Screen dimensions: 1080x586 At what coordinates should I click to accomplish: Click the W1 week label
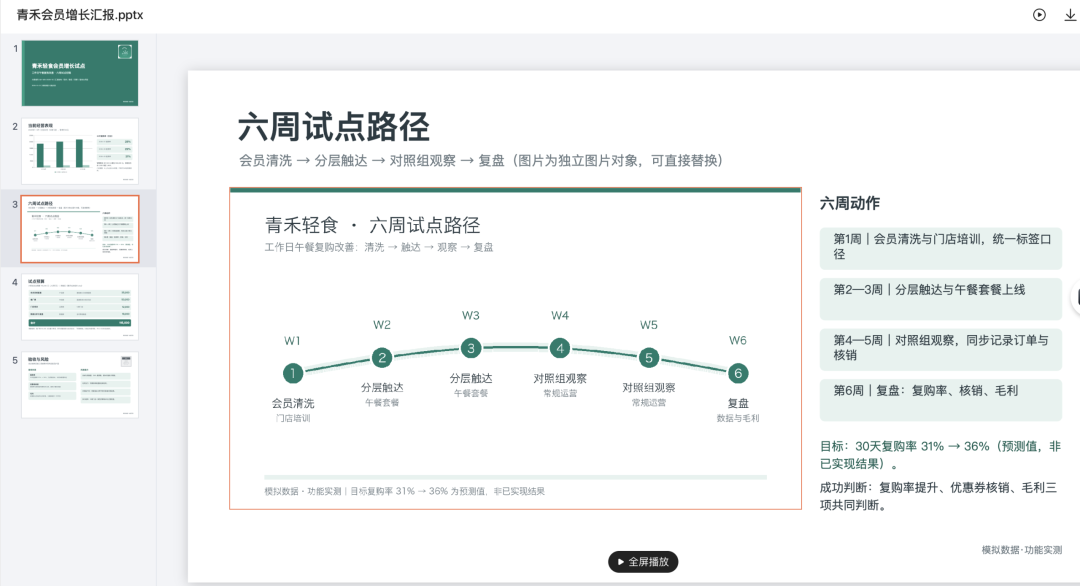pyautogui.click(x=293, y=341)
